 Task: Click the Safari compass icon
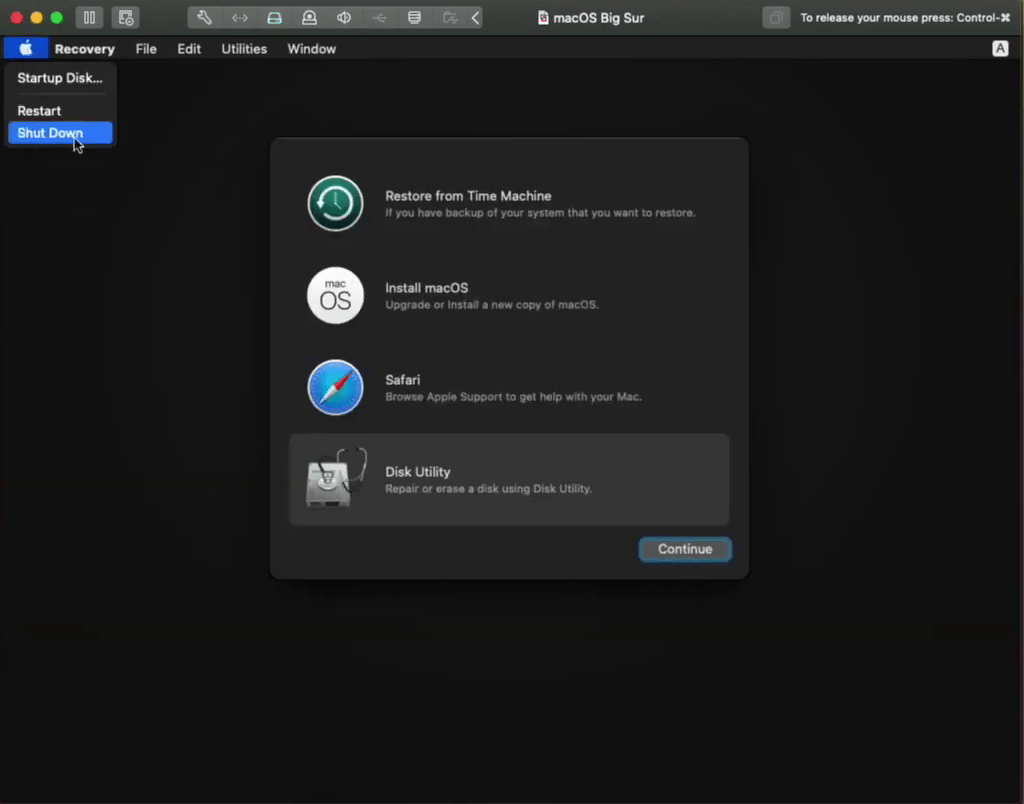[335, 387]
